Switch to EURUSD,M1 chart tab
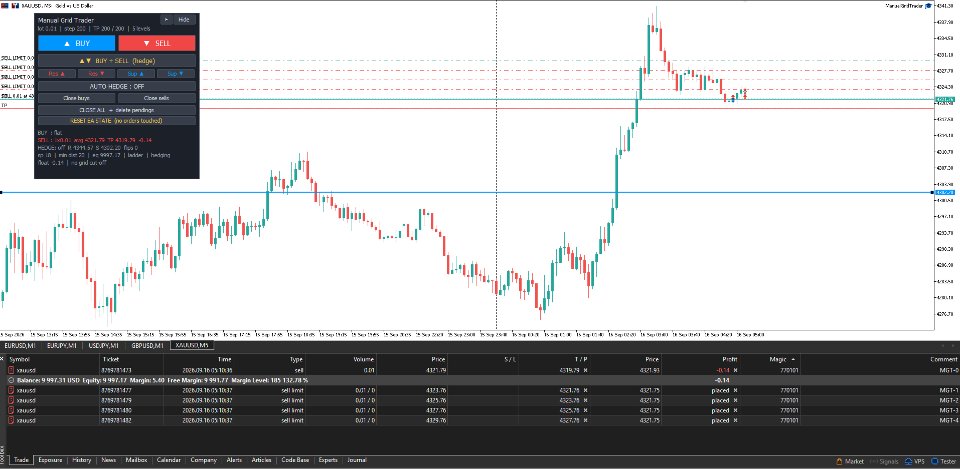The height and width of the screenshot is (469, 960). point(23,345)
